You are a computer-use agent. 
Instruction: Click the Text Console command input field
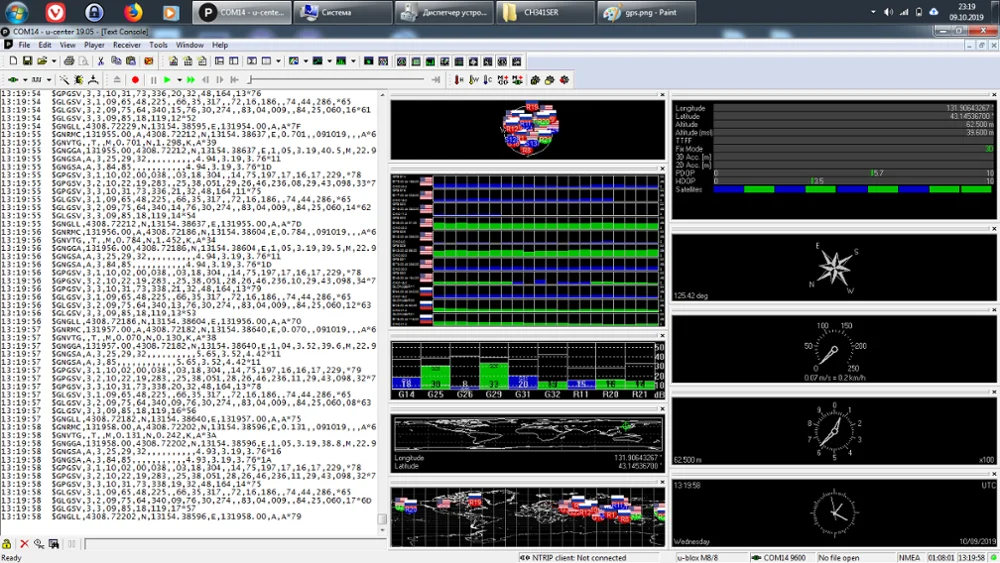pyautogui.click(x=235, y=544)
